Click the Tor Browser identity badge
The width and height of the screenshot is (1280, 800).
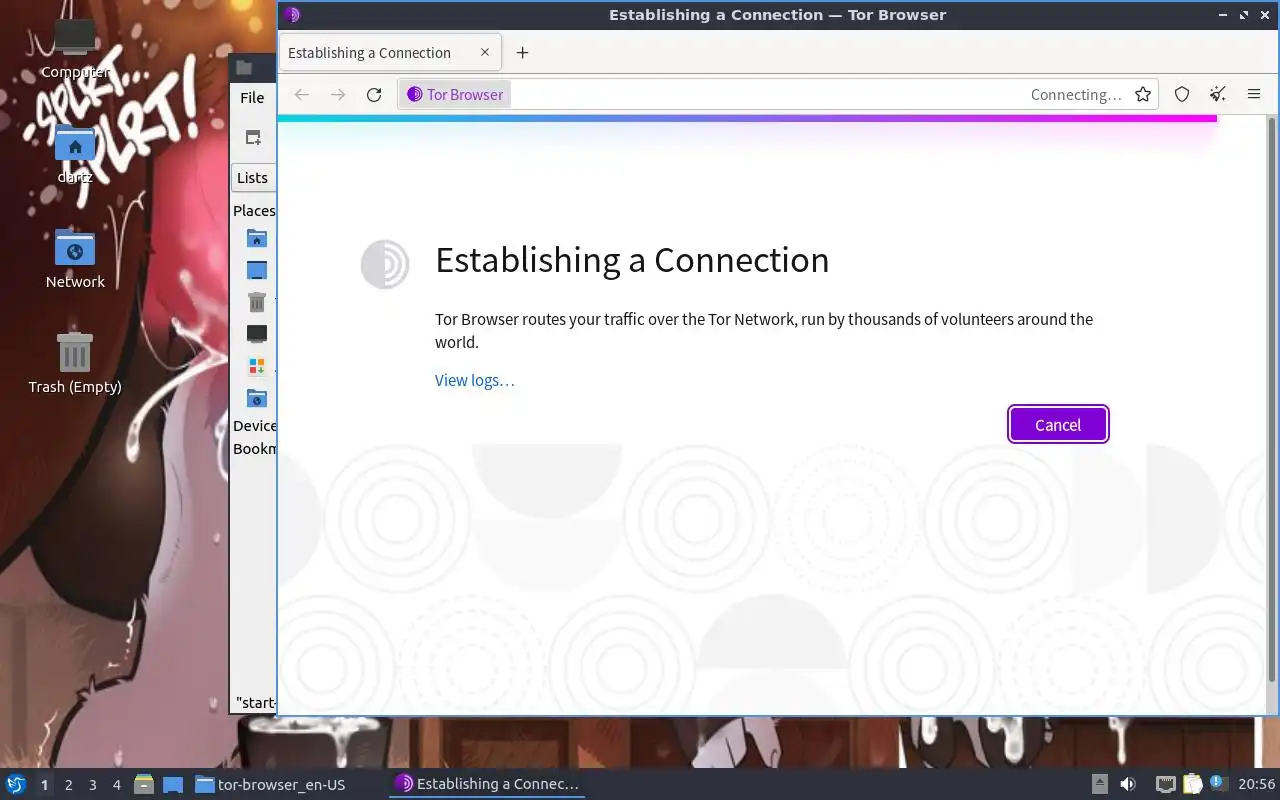coord(456,94)
